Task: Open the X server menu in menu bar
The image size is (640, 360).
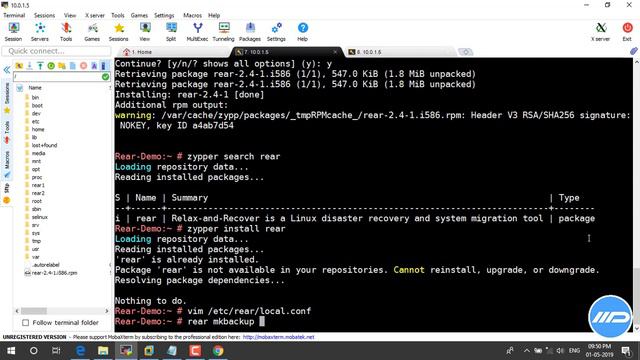Action: 95,15
